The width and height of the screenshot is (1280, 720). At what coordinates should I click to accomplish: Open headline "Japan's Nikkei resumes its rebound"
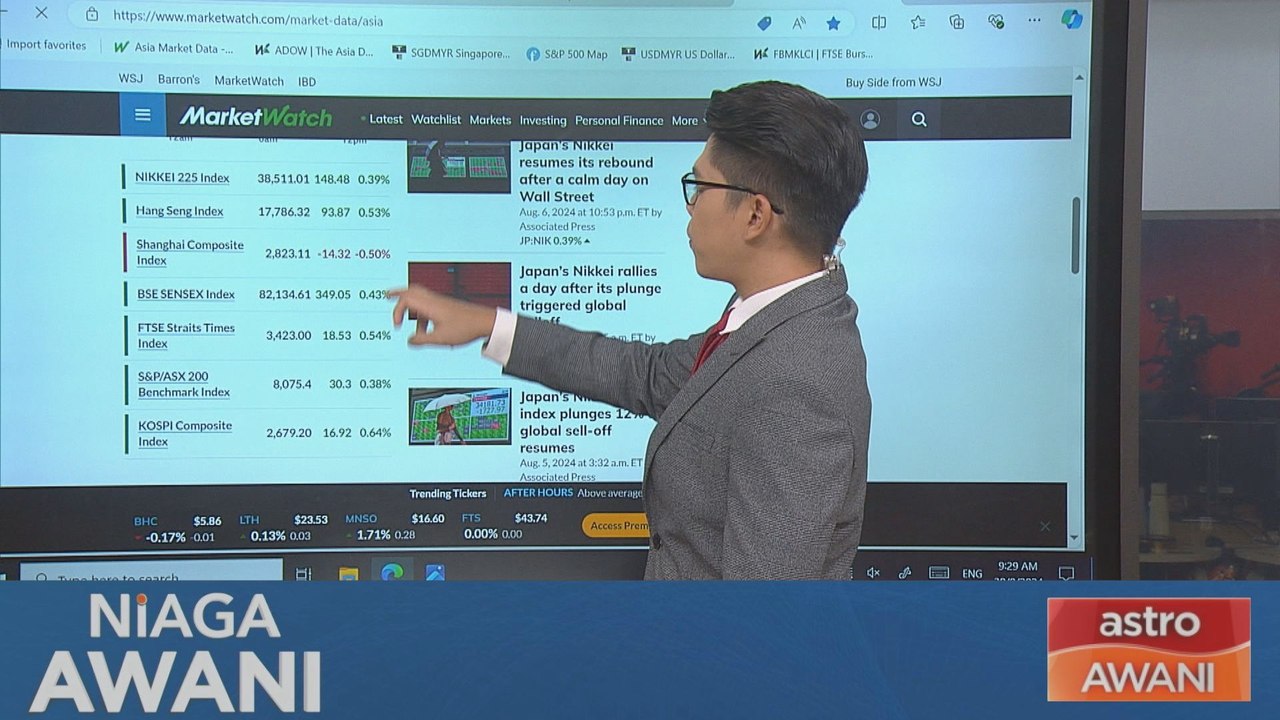click(x=586, y=171)
